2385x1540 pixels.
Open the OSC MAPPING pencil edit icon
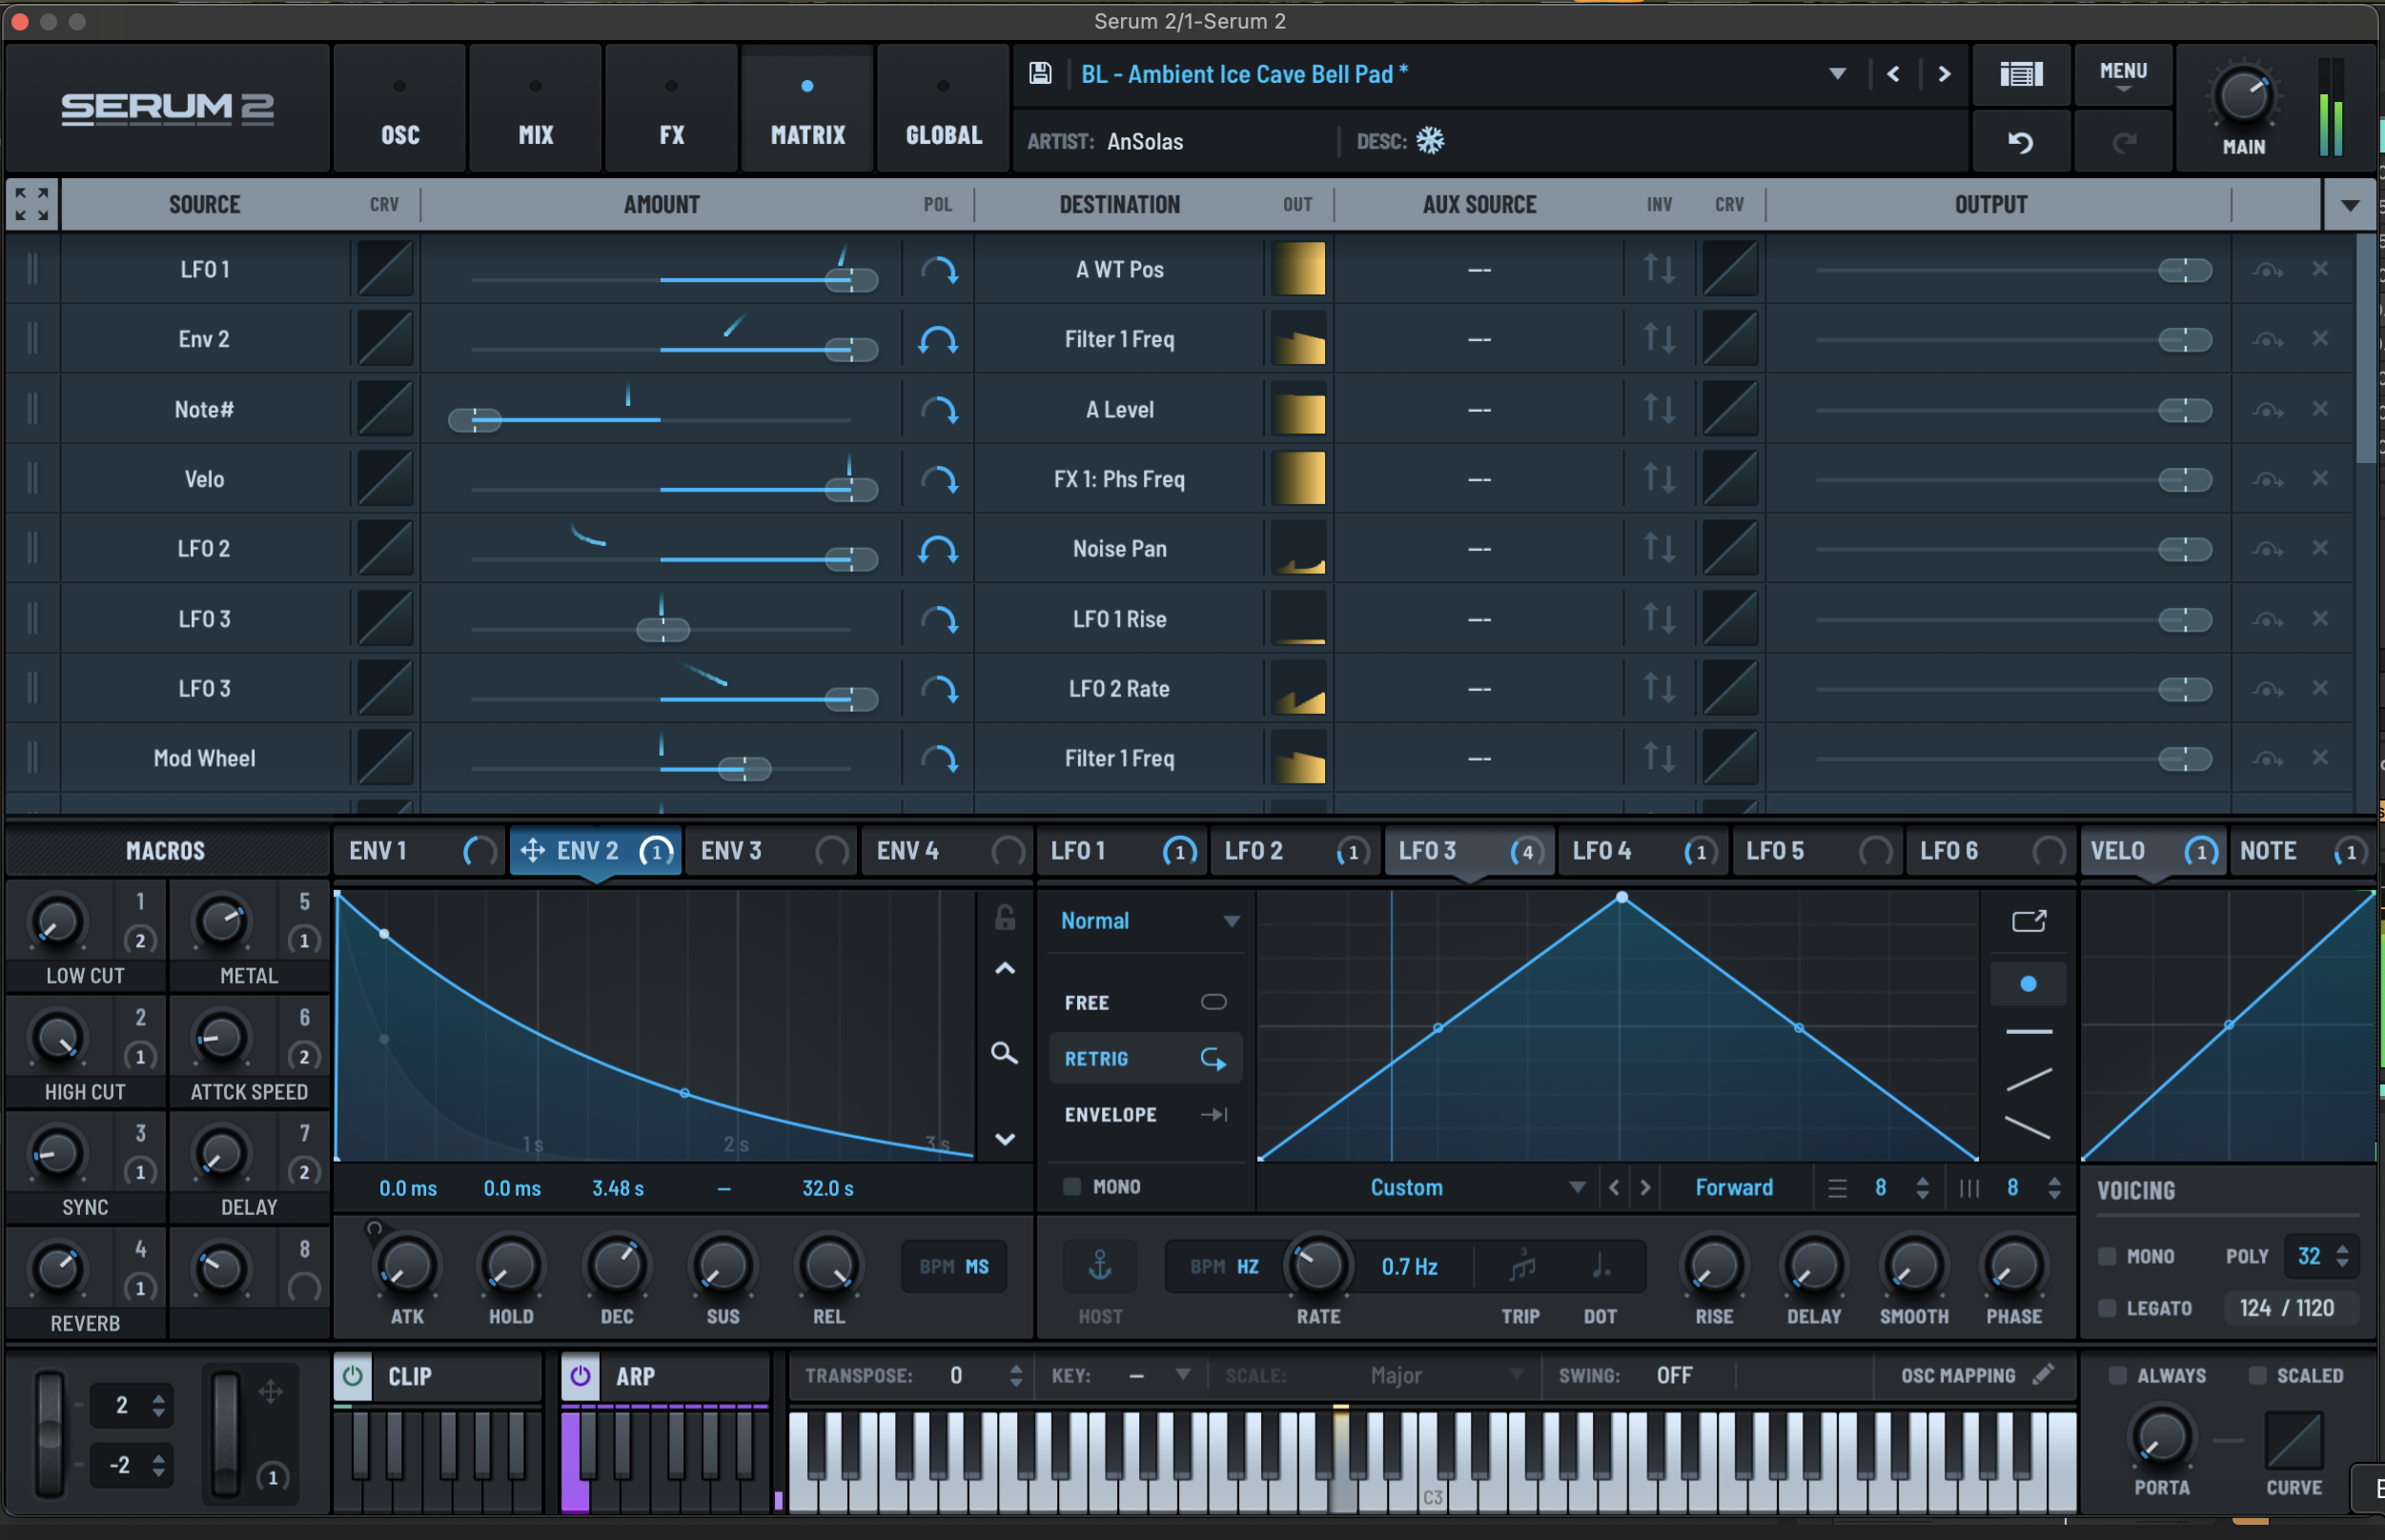(2044, 1375)
